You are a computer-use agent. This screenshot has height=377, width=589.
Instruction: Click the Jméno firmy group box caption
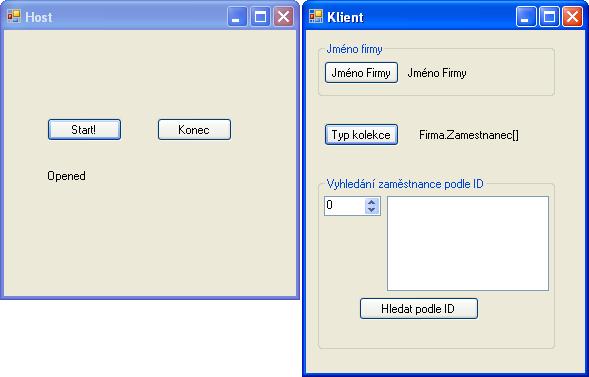pyautogui.click(x=354, y=49)
